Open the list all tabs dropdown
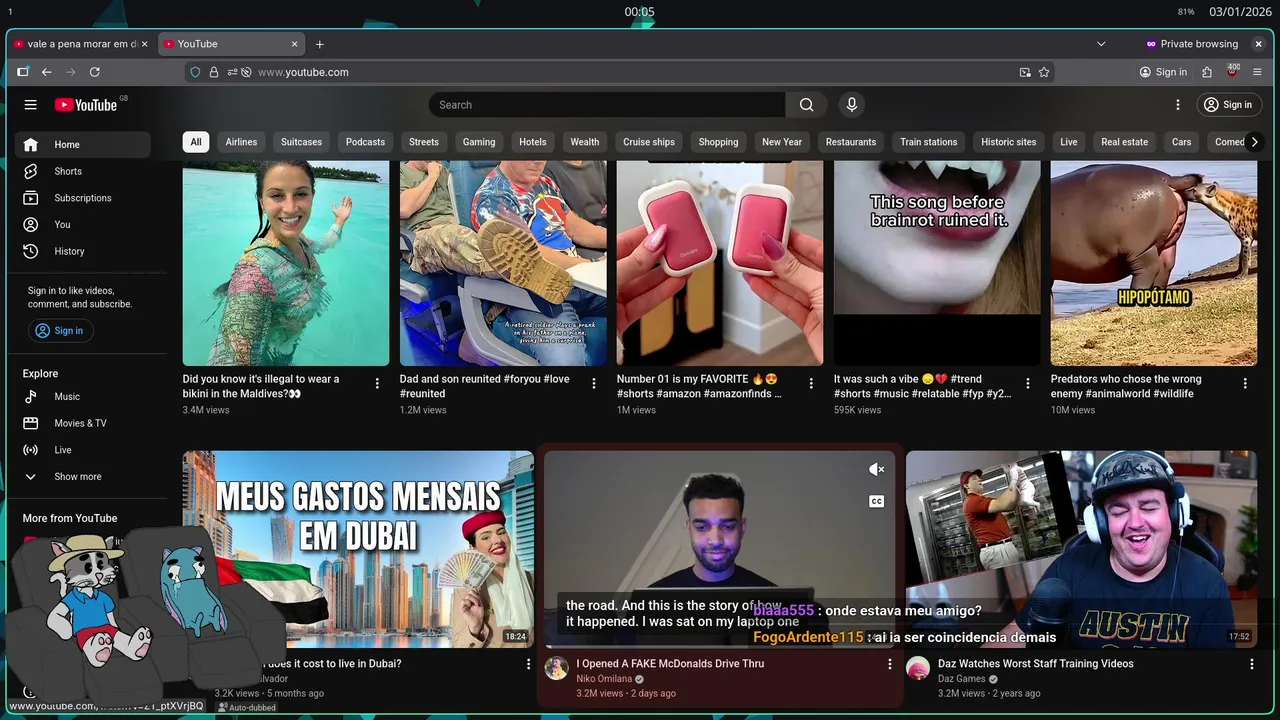 (x=1101, y=44)
